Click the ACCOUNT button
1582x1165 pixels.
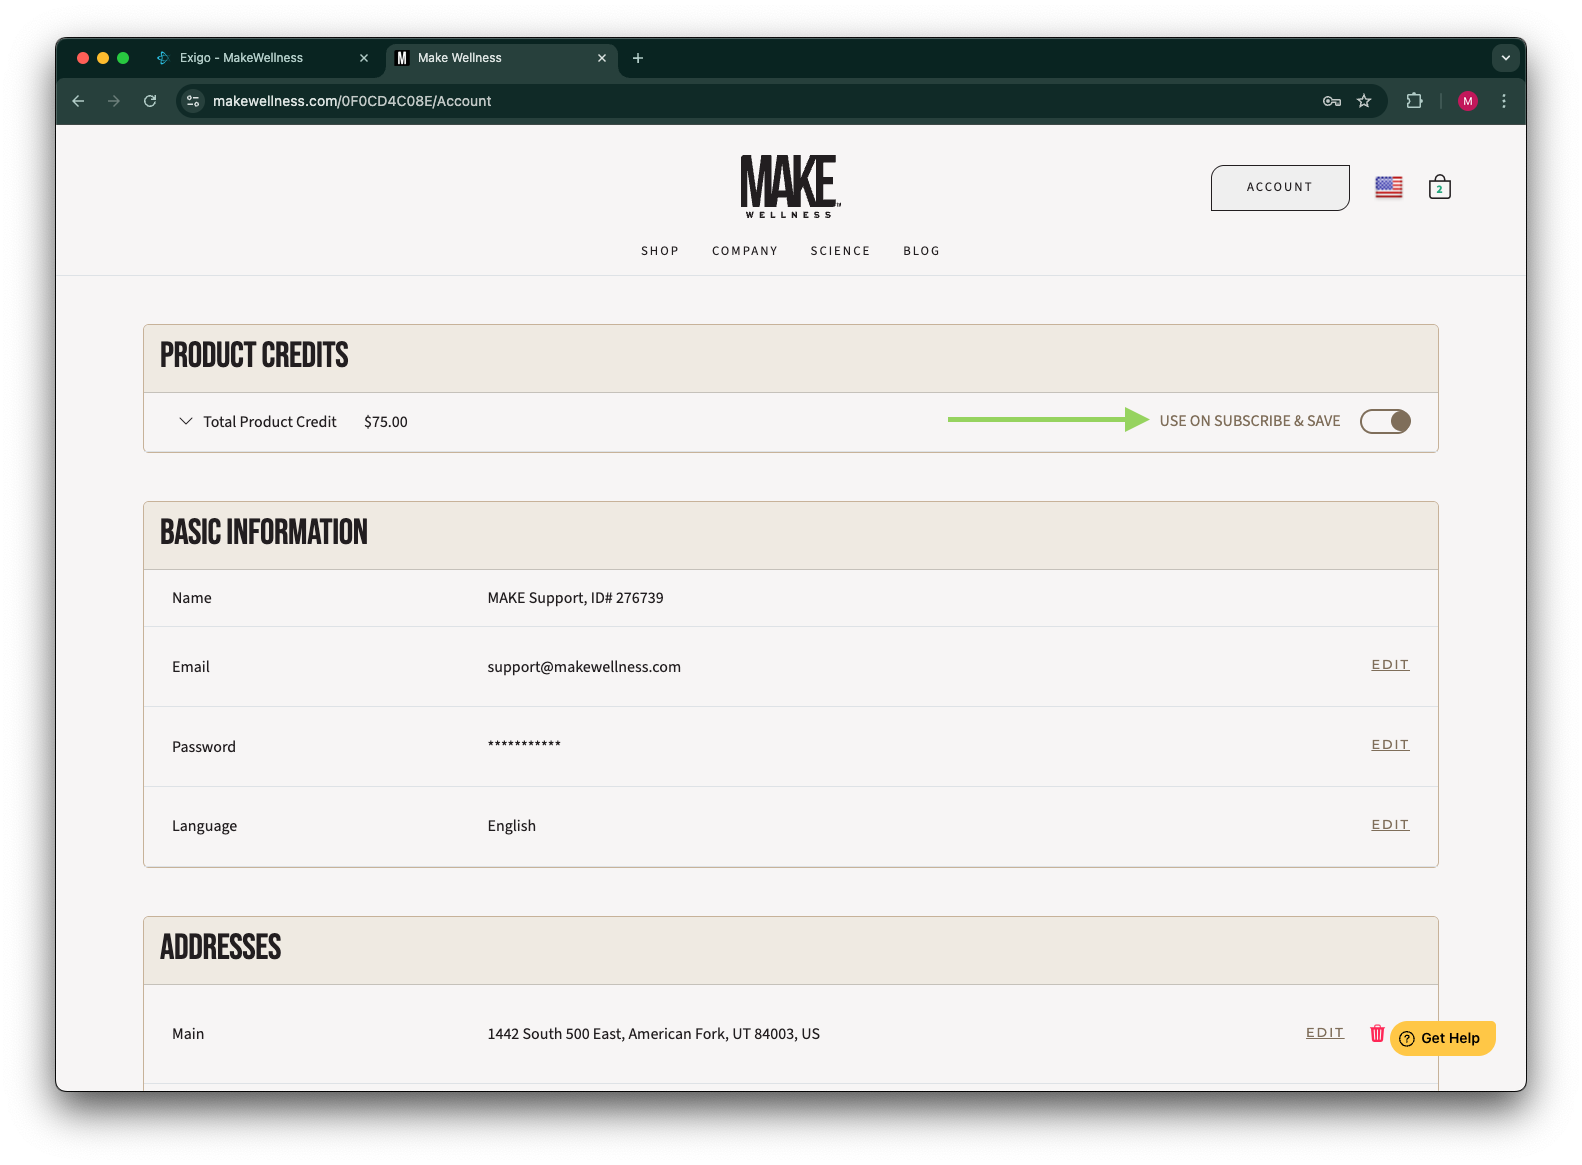point(1280,188)
